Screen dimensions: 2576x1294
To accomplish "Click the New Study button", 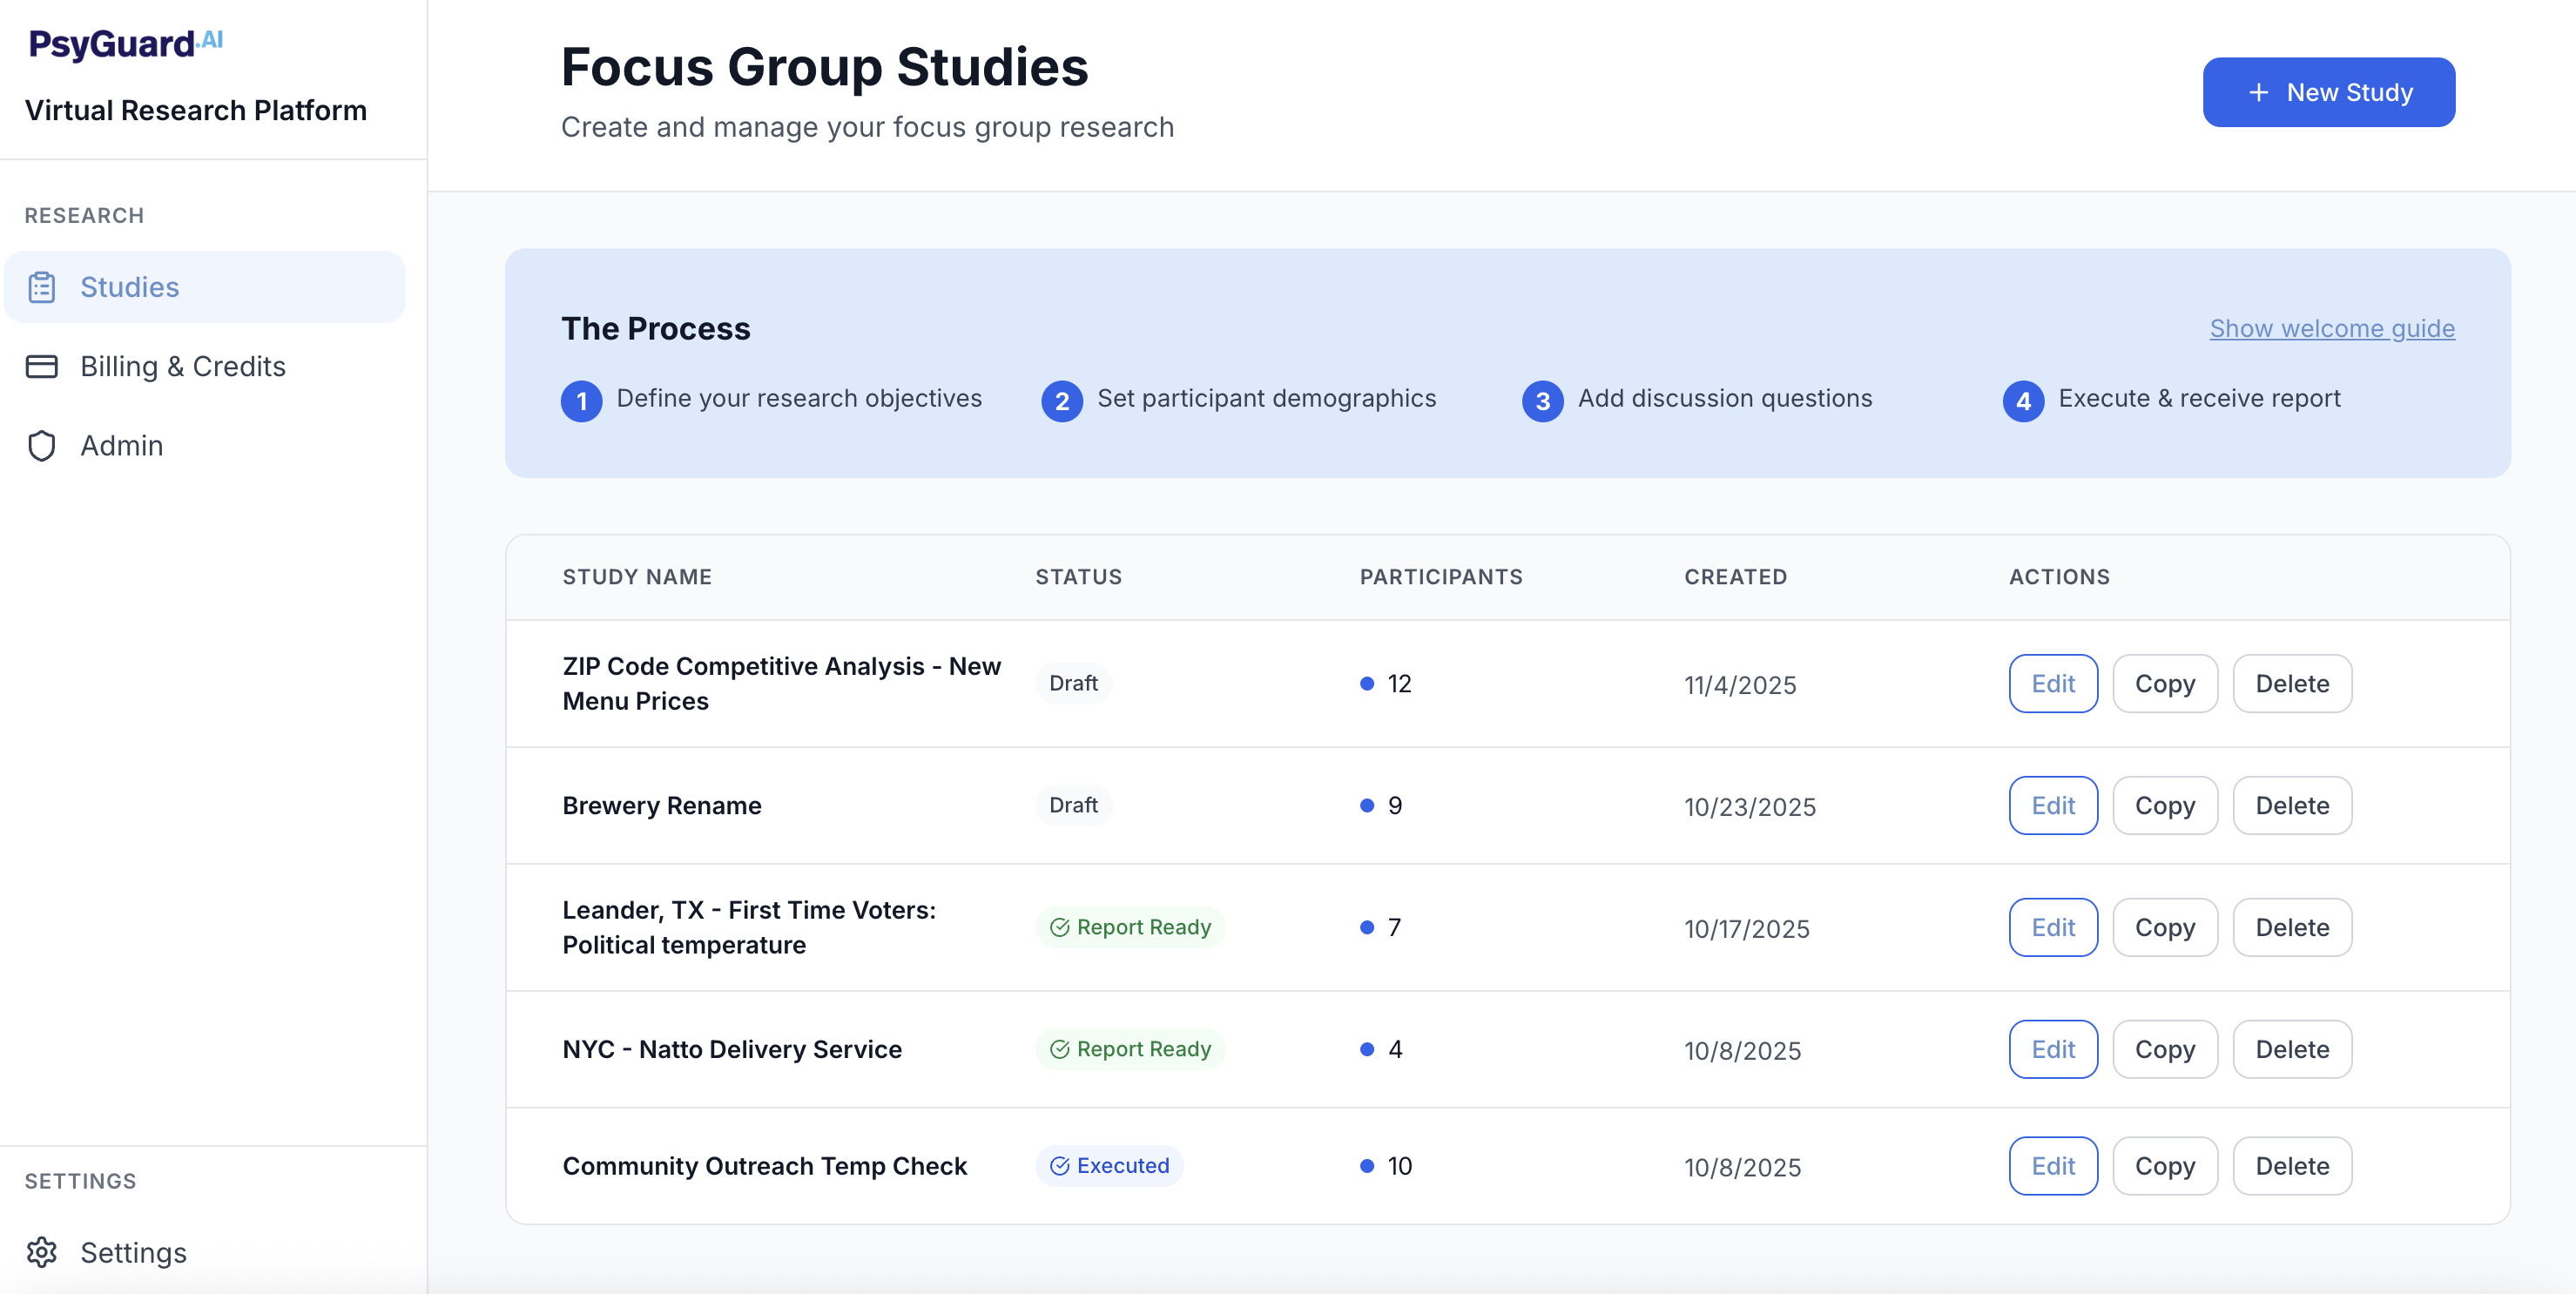I will pyautogui.click(x=2328, y=92).
